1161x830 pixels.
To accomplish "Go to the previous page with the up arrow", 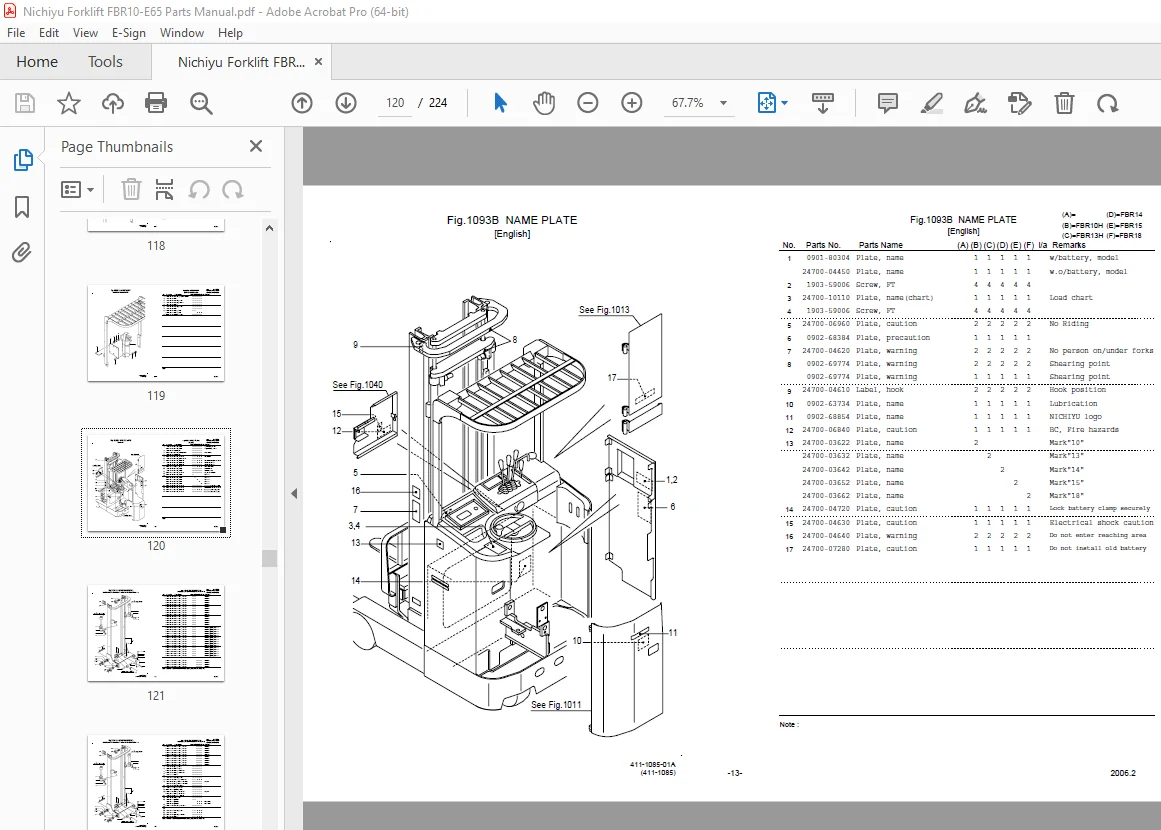I will click(302, 103).
